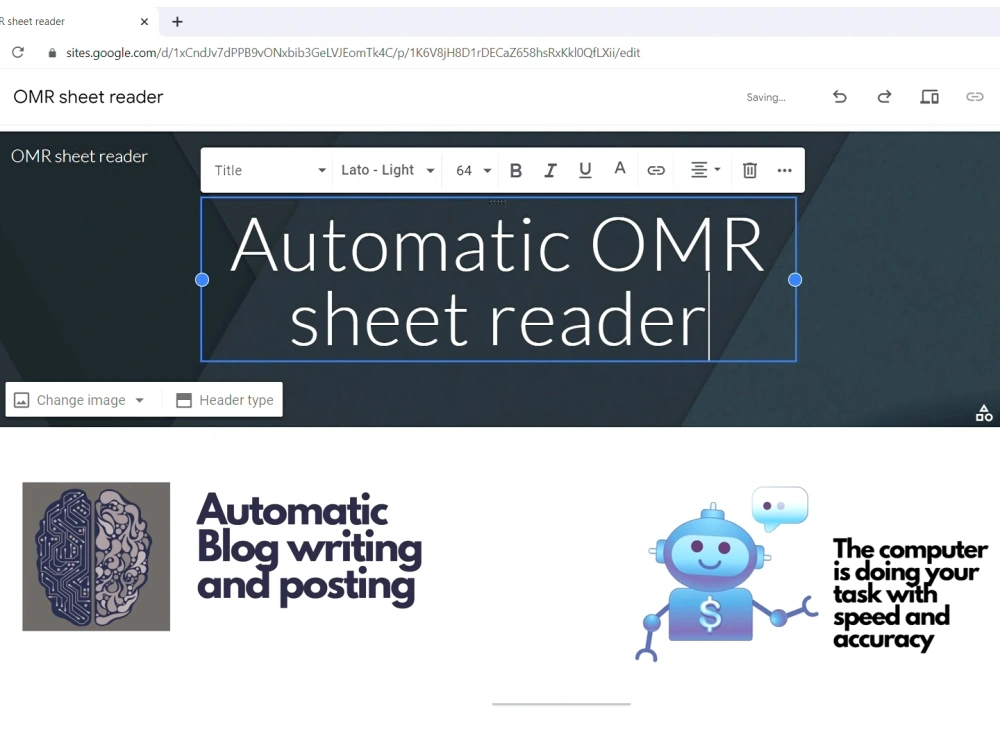Click the Automatic Blog writing and posting text
The image size is (1000, 750).
pos(309,549)
